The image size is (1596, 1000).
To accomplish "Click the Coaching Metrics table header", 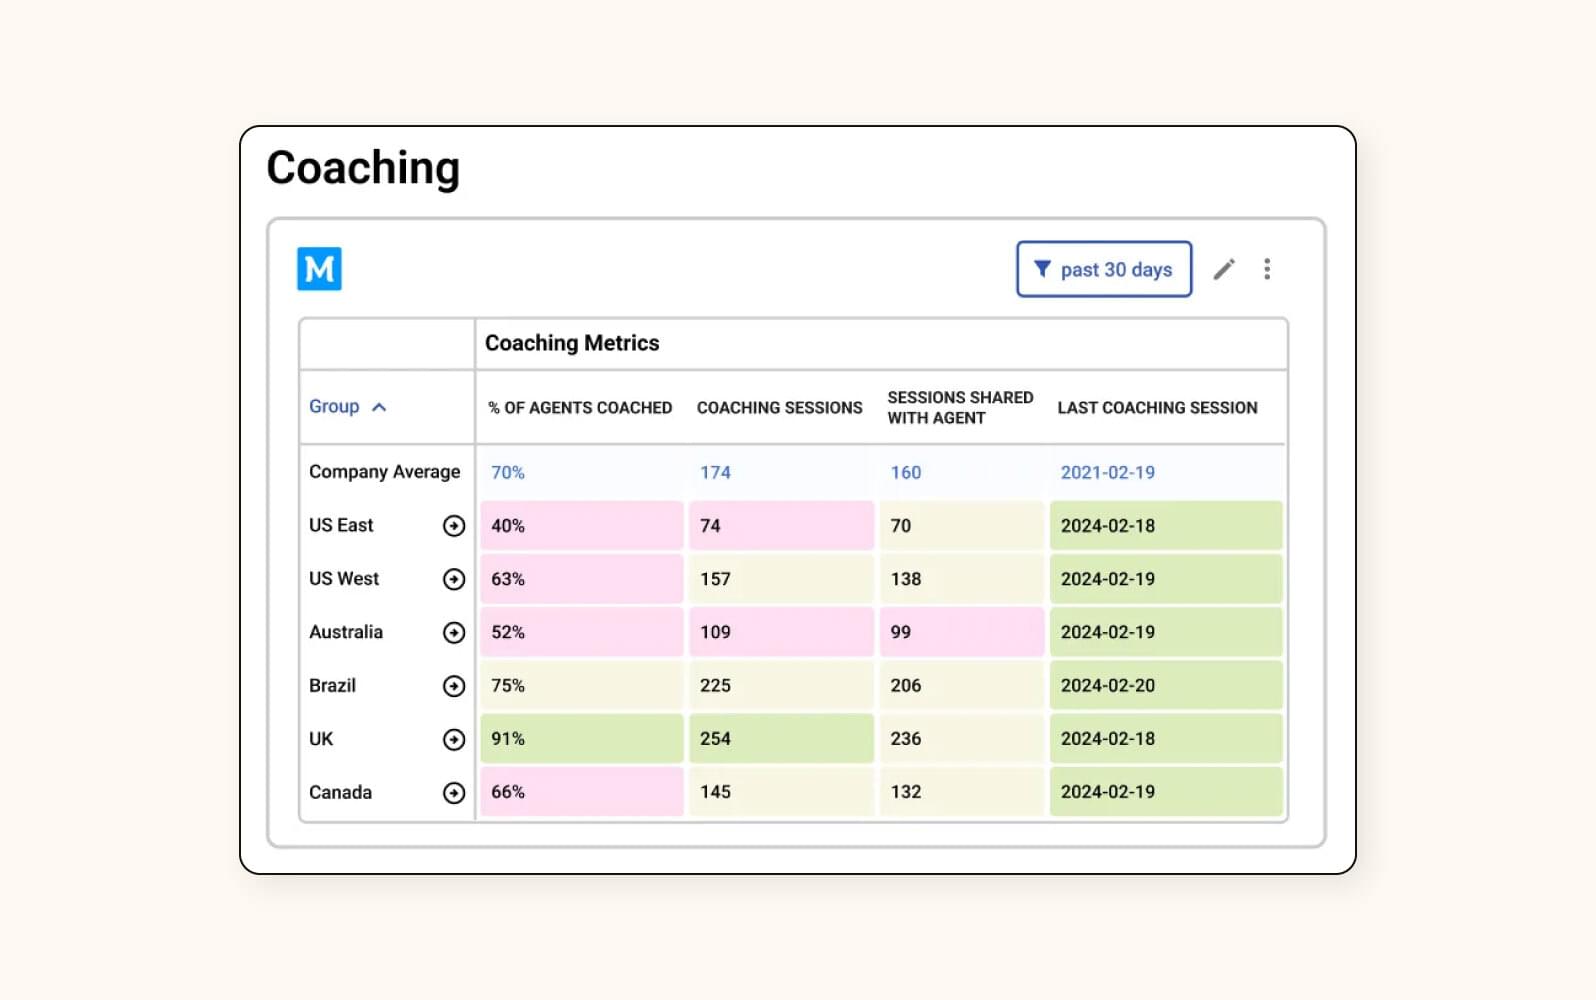I will point(572,343).
